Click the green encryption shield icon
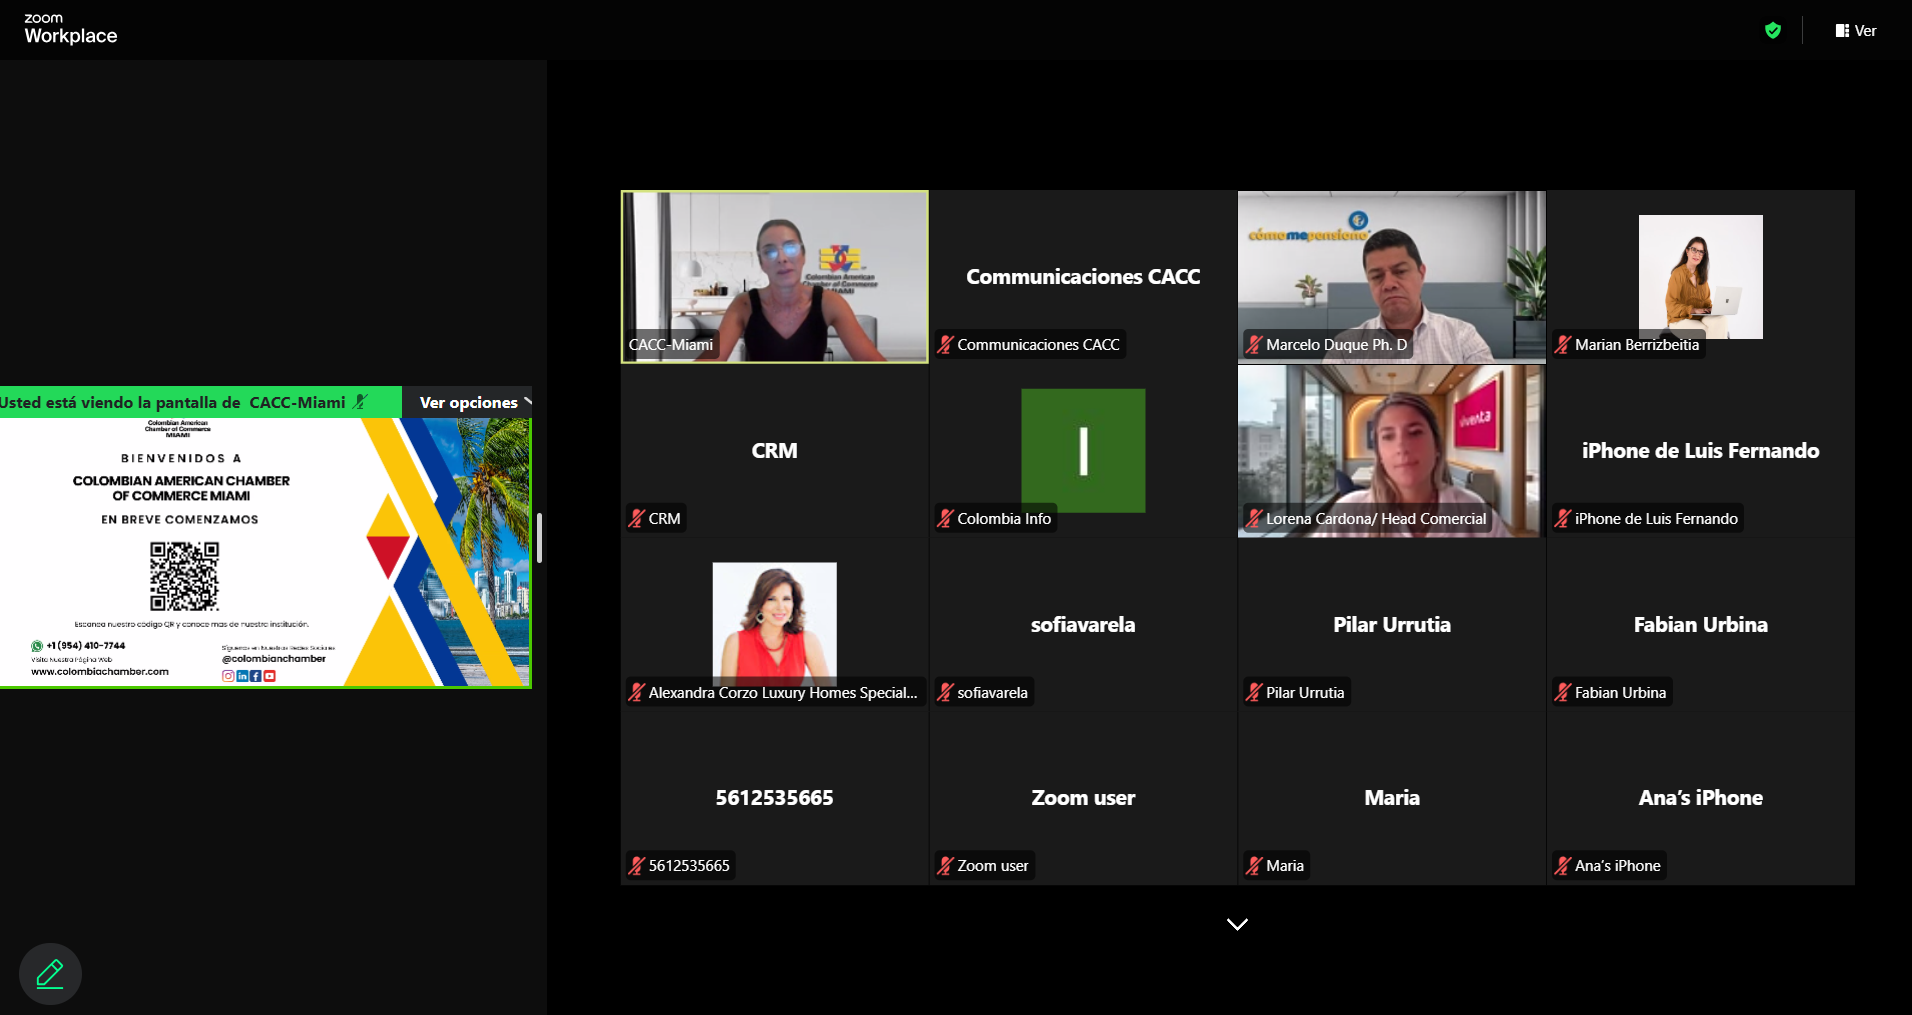1912x1015 pixels. [x=1773, y=30]
